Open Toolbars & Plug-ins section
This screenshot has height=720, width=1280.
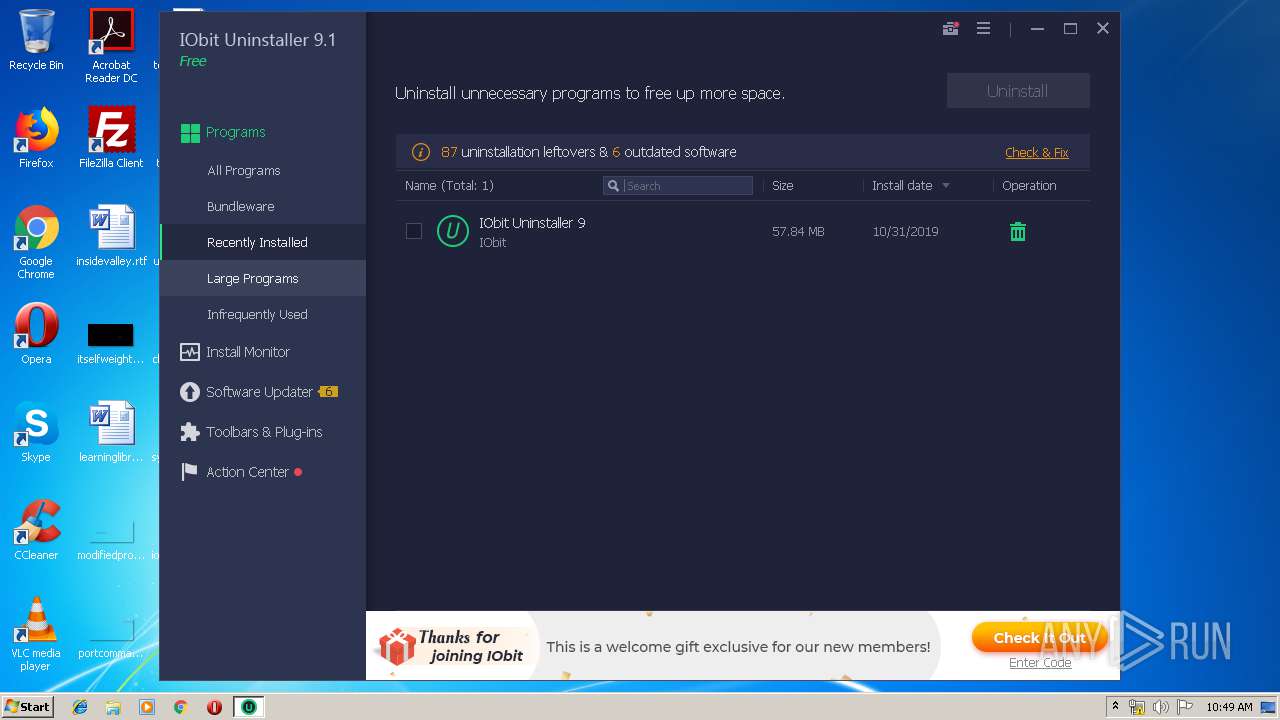click(264, 432)
